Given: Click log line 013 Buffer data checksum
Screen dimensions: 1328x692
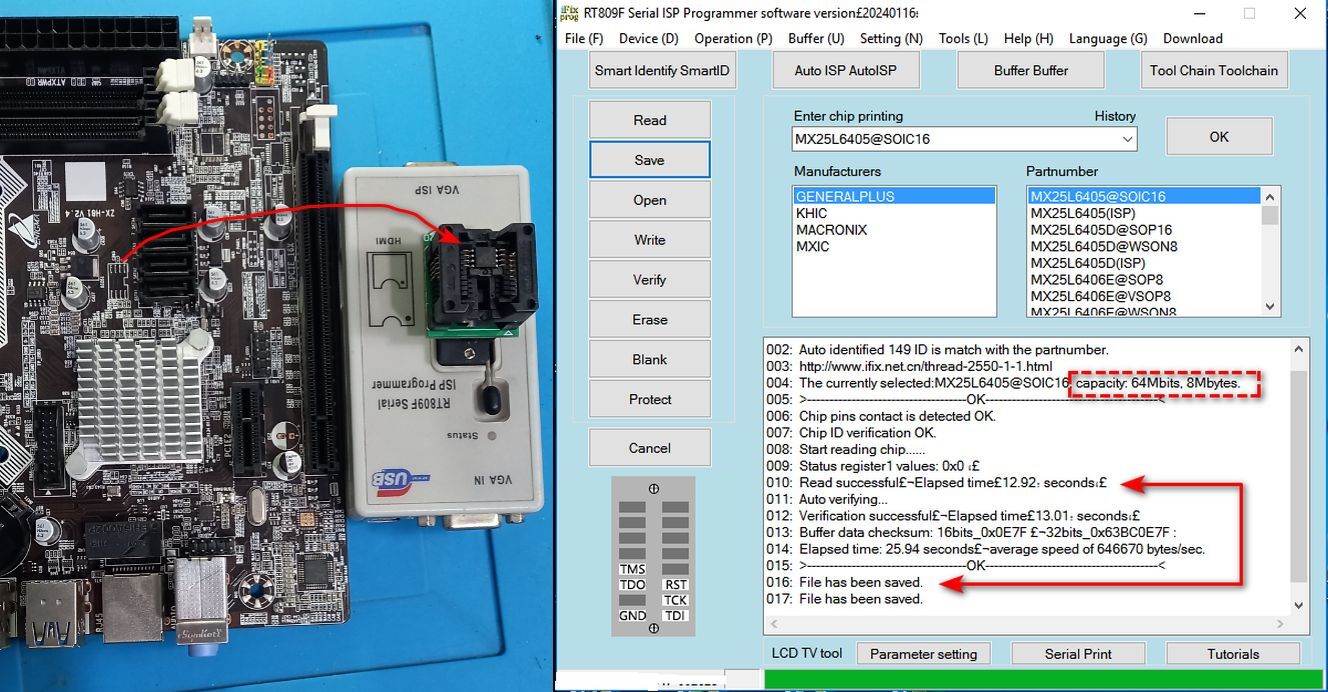Looking at the screenshot, I should (x=971, y=532).
